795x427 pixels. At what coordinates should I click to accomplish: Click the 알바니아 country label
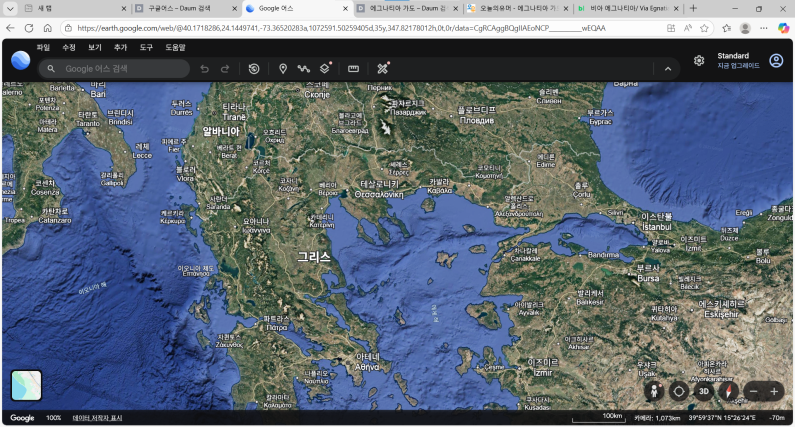pos(221,131)
